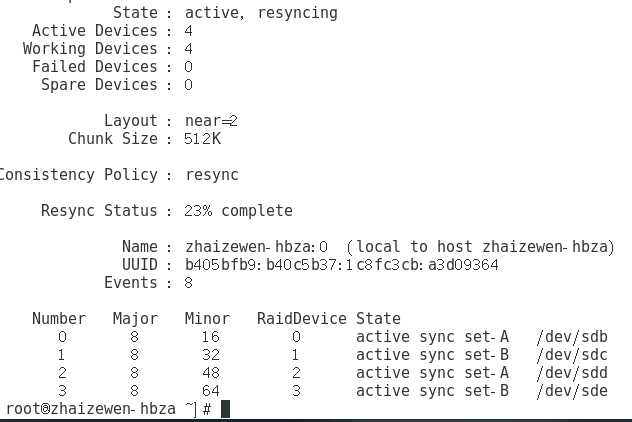Click the Major column header

coord(135,319)
